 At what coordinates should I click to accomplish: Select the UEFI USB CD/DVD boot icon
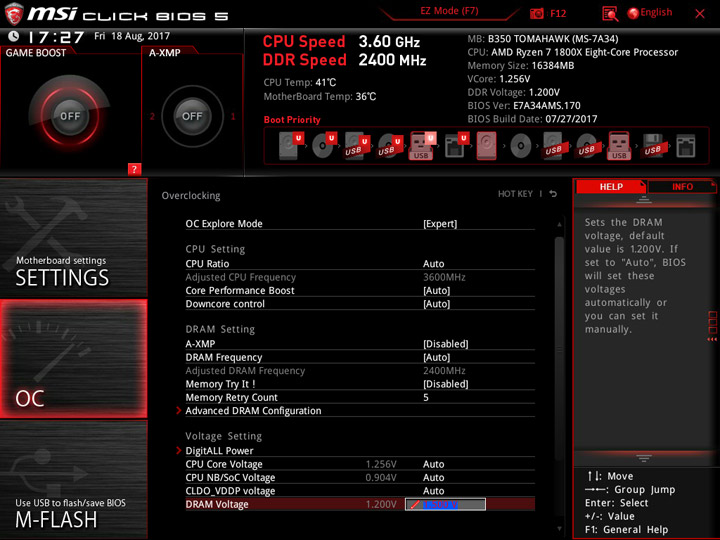coord(390,145)
